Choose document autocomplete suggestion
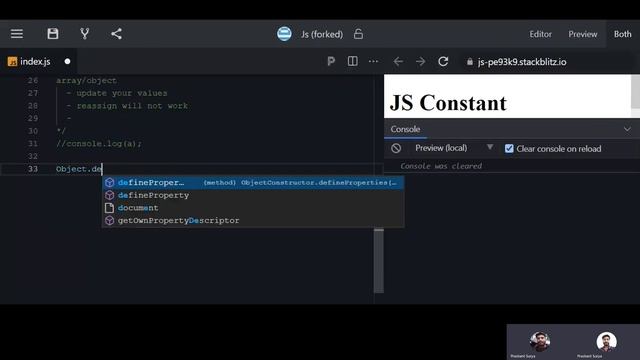Viewport: 640px width, 360px height. tap(253, 208)
